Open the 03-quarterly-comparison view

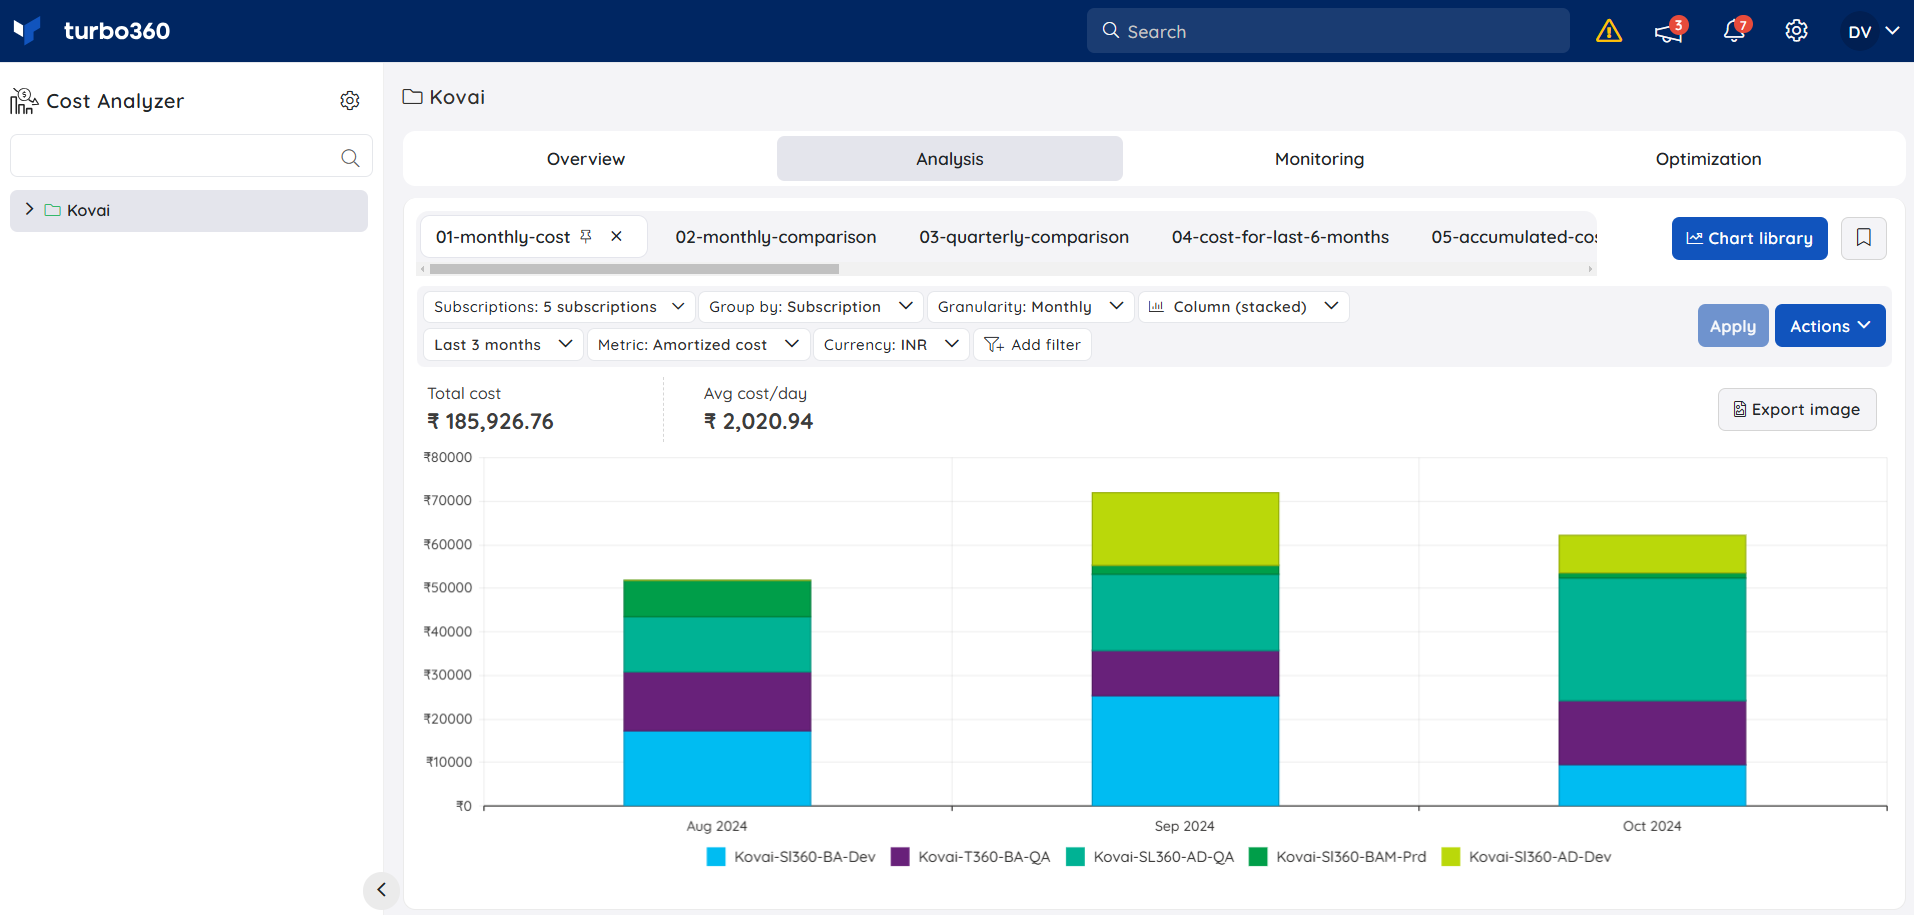pos(1024,237)
